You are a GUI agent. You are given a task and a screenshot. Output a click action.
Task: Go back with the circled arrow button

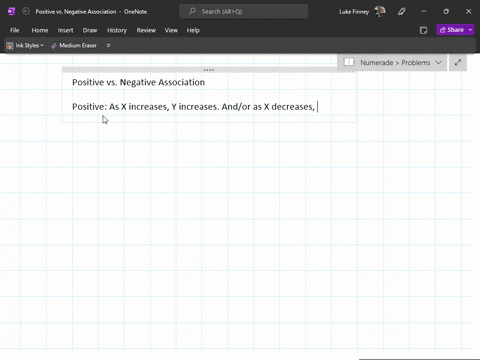tap(26, 11)
